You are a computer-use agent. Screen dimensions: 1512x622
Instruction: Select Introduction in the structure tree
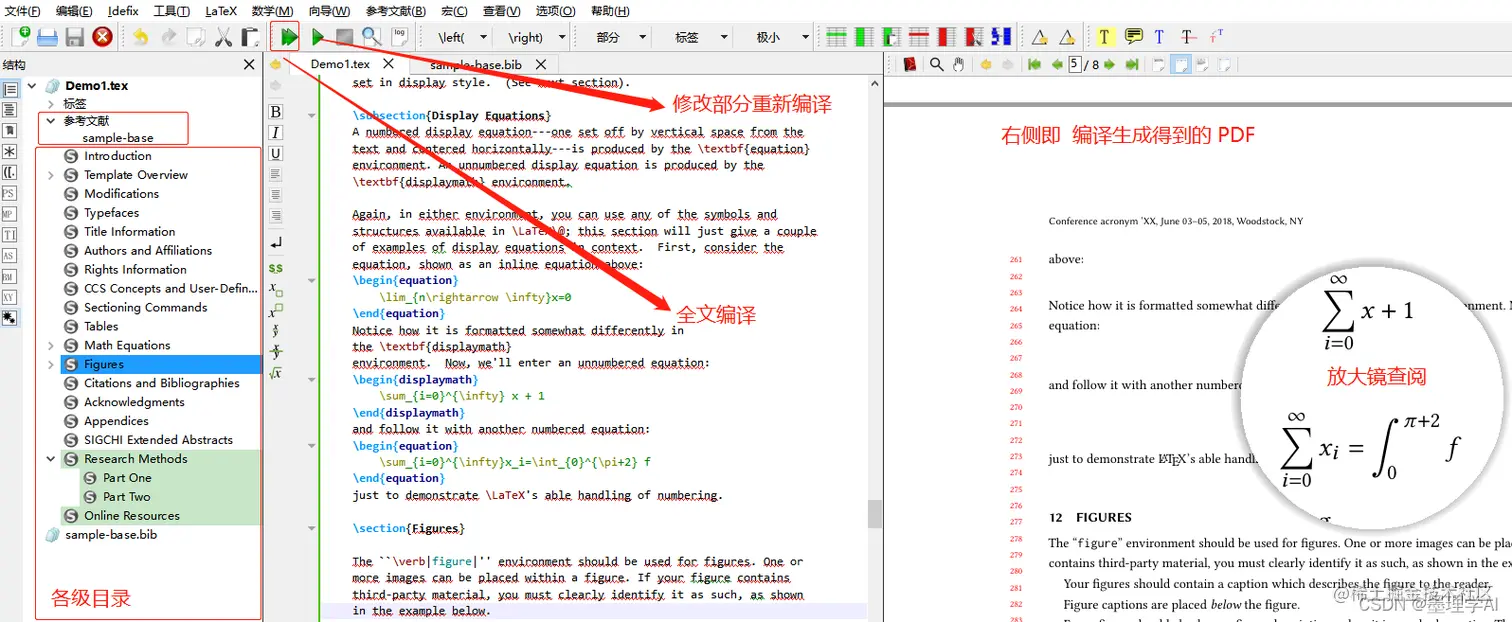[x=118, y=156]
